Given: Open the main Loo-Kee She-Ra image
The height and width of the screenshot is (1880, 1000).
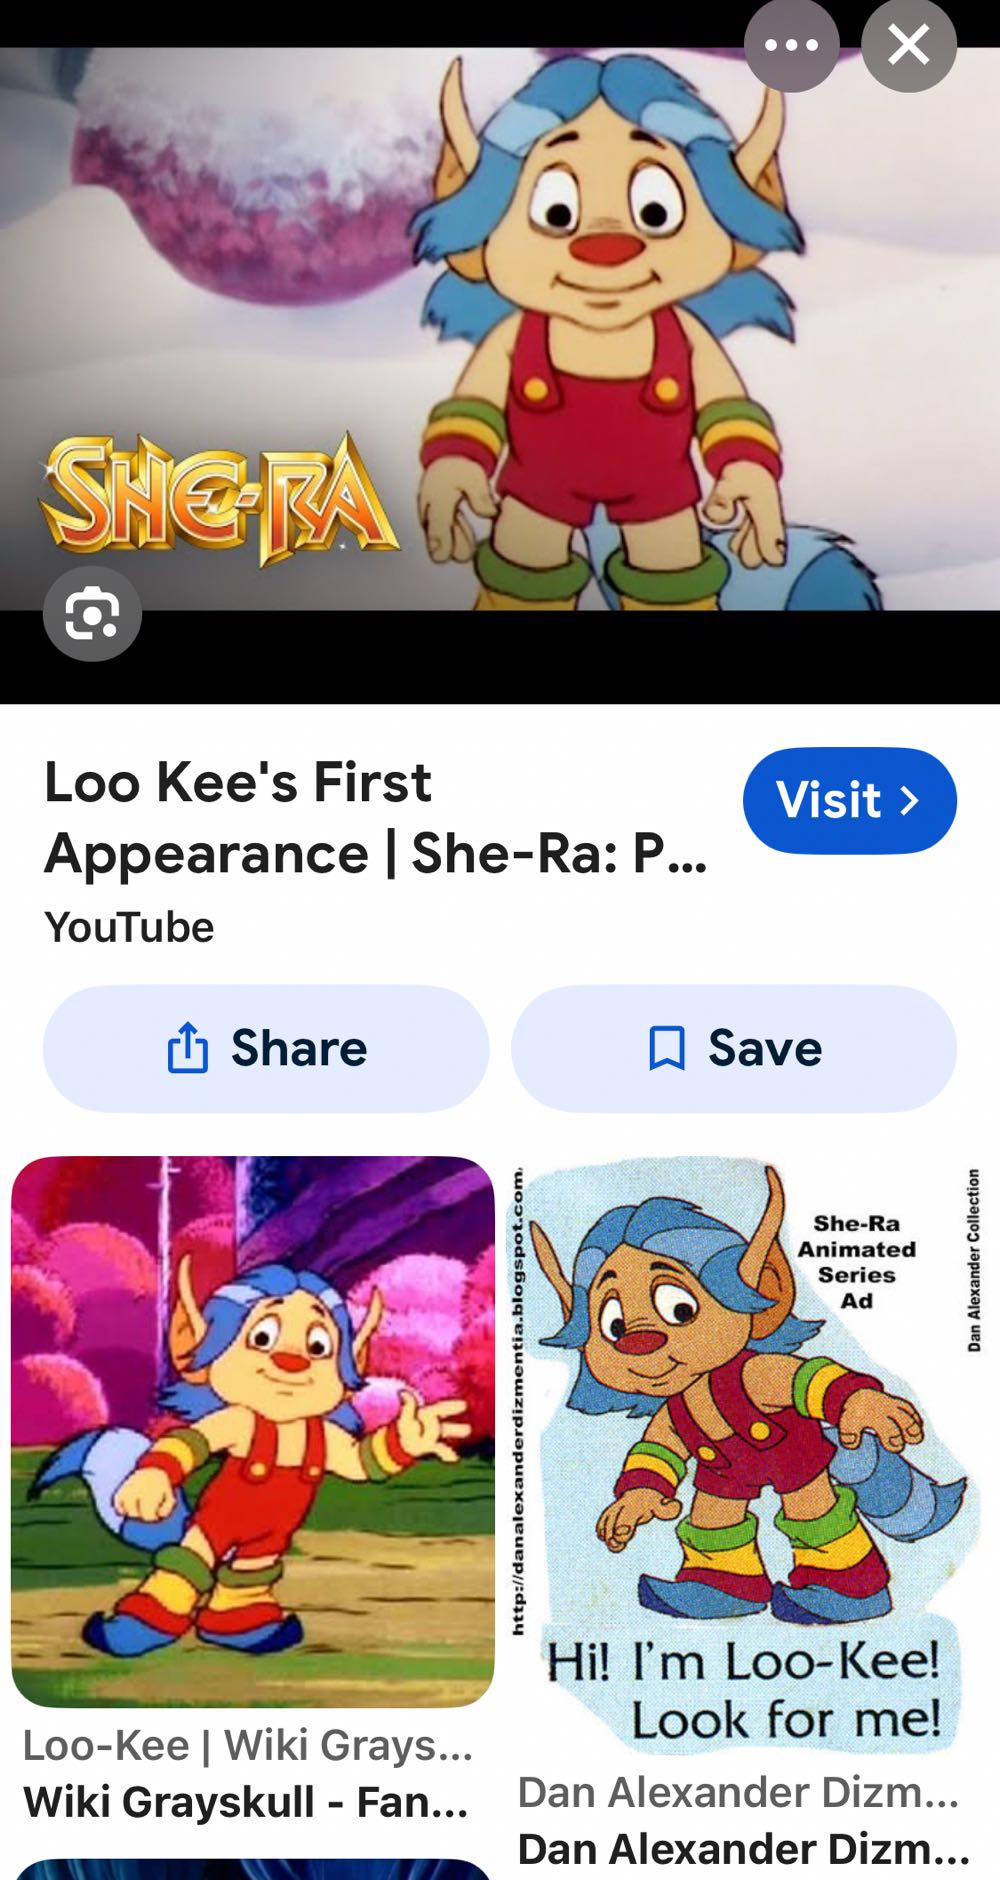Looking at the screenshot, I should [500, 329].
